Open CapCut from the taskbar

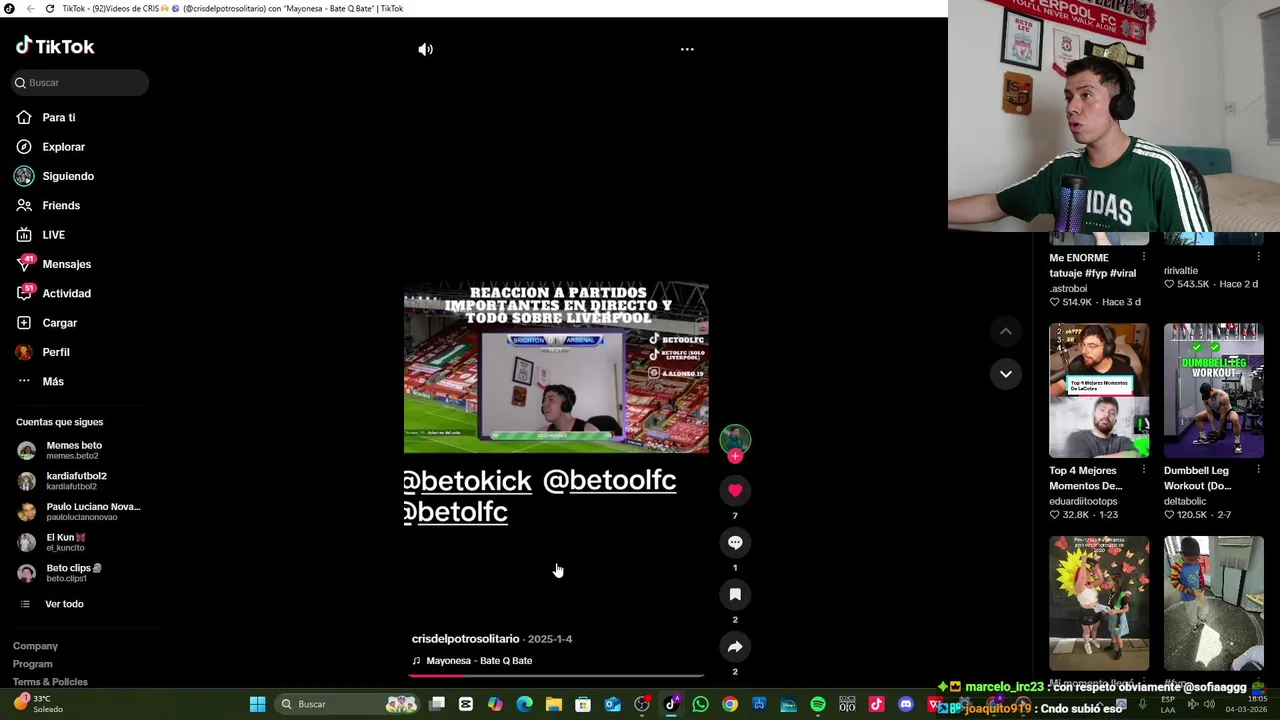(x=466, y=704)
